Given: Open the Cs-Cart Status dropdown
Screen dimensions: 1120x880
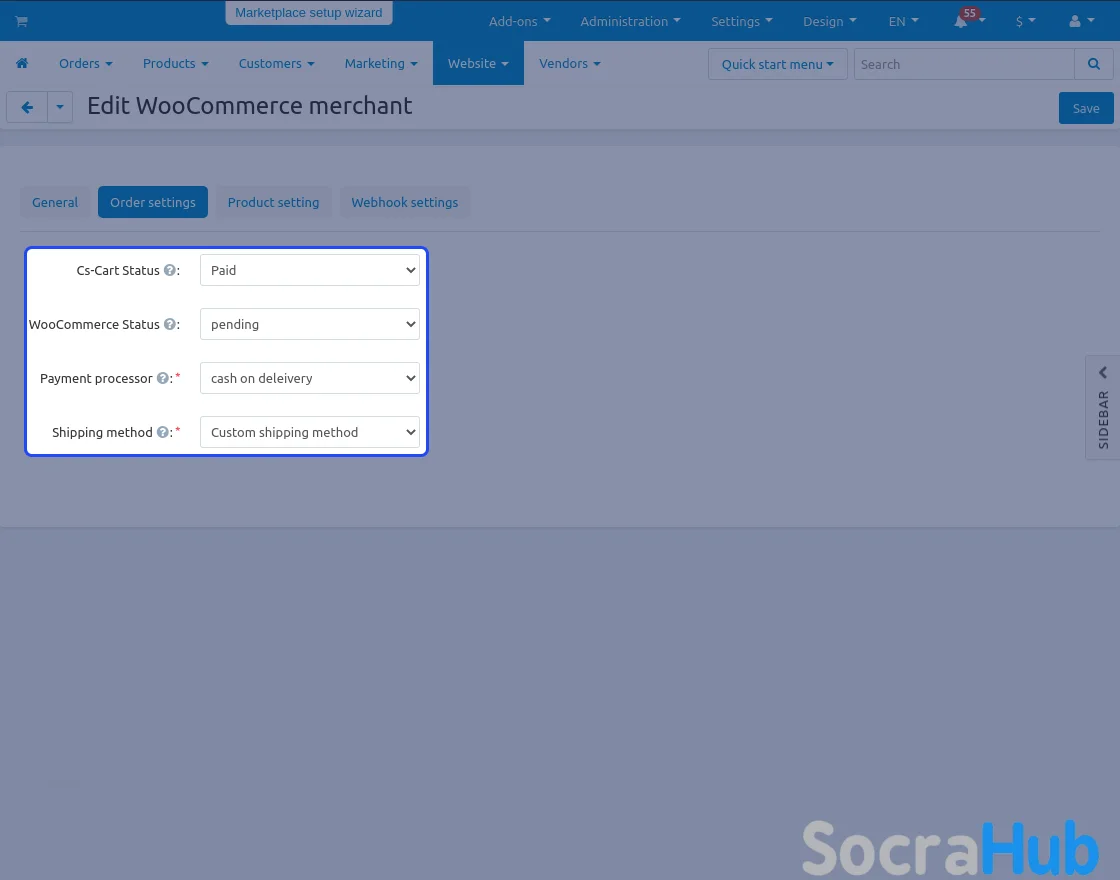Looking at the screenshot, I should click(309, 270).
